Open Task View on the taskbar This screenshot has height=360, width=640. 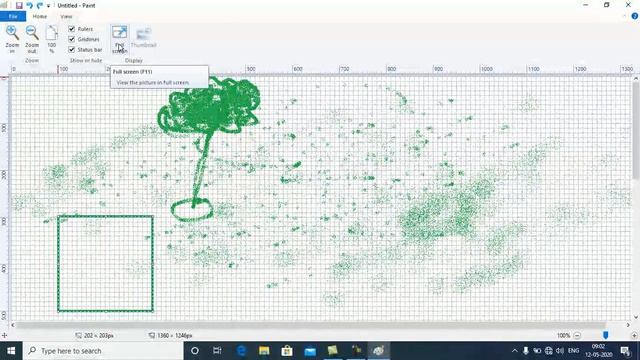click(217, 351)
